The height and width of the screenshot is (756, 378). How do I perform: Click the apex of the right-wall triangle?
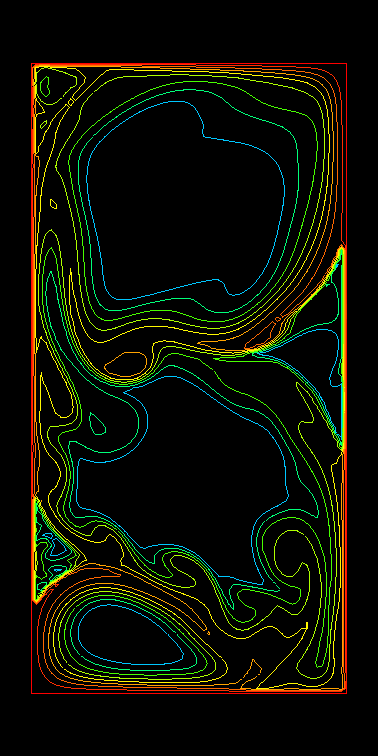point(342,247)
